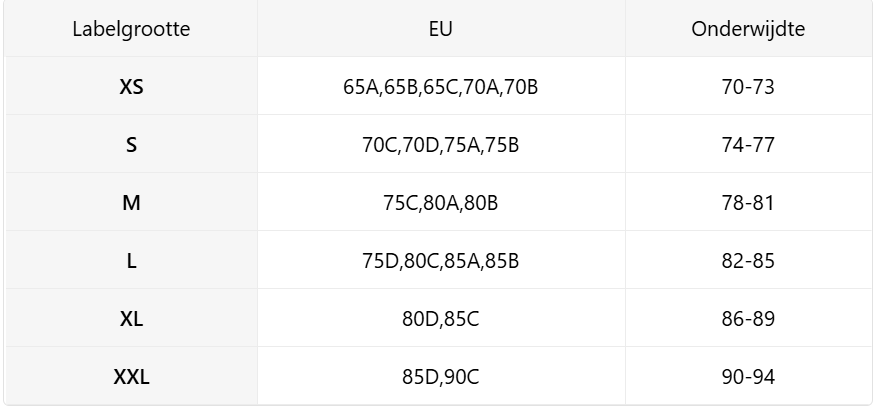This screenshot has height=407, width=877.
Task: Select the 78-81 Onderwijdte value
Action: (748, 203)
